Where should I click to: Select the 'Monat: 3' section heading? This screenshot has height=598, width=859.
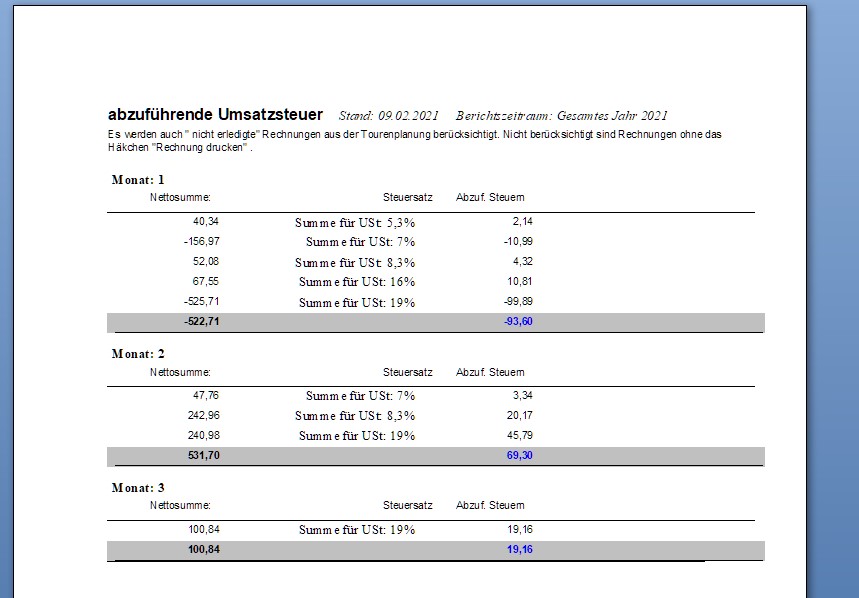click(138, 488)
